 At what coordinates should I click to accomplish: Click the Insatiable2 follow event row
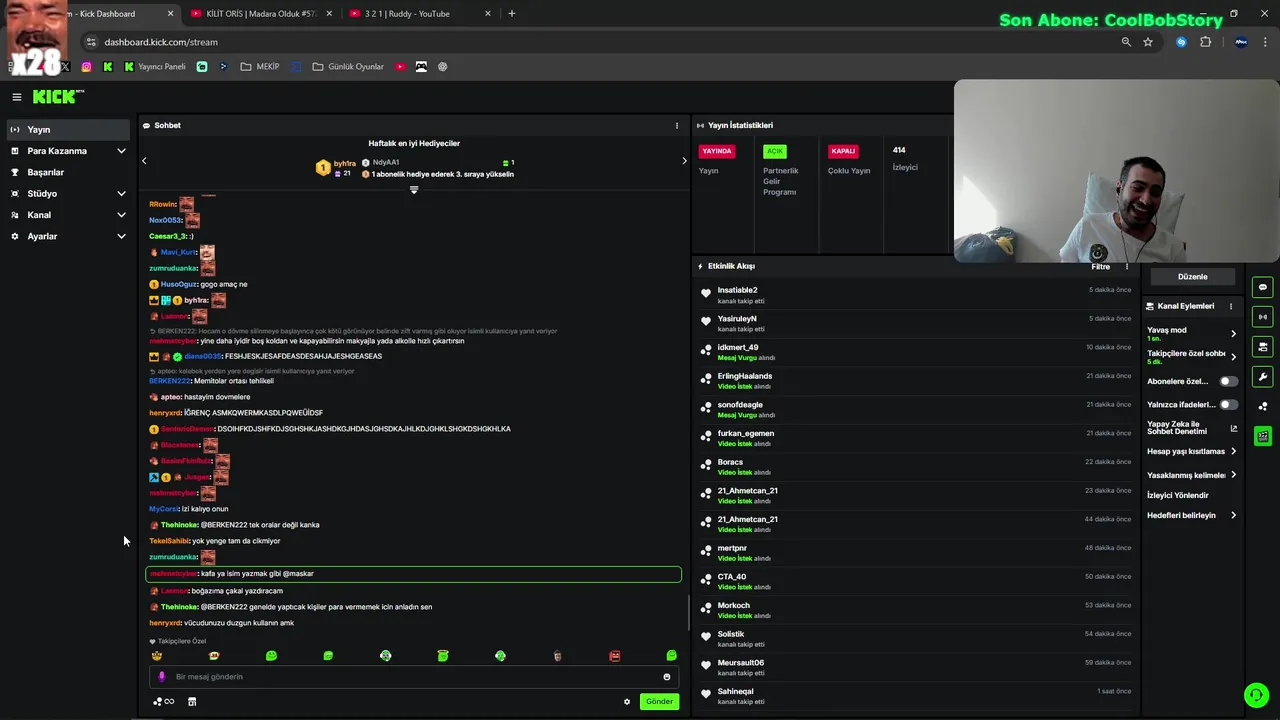coord(916,295)
